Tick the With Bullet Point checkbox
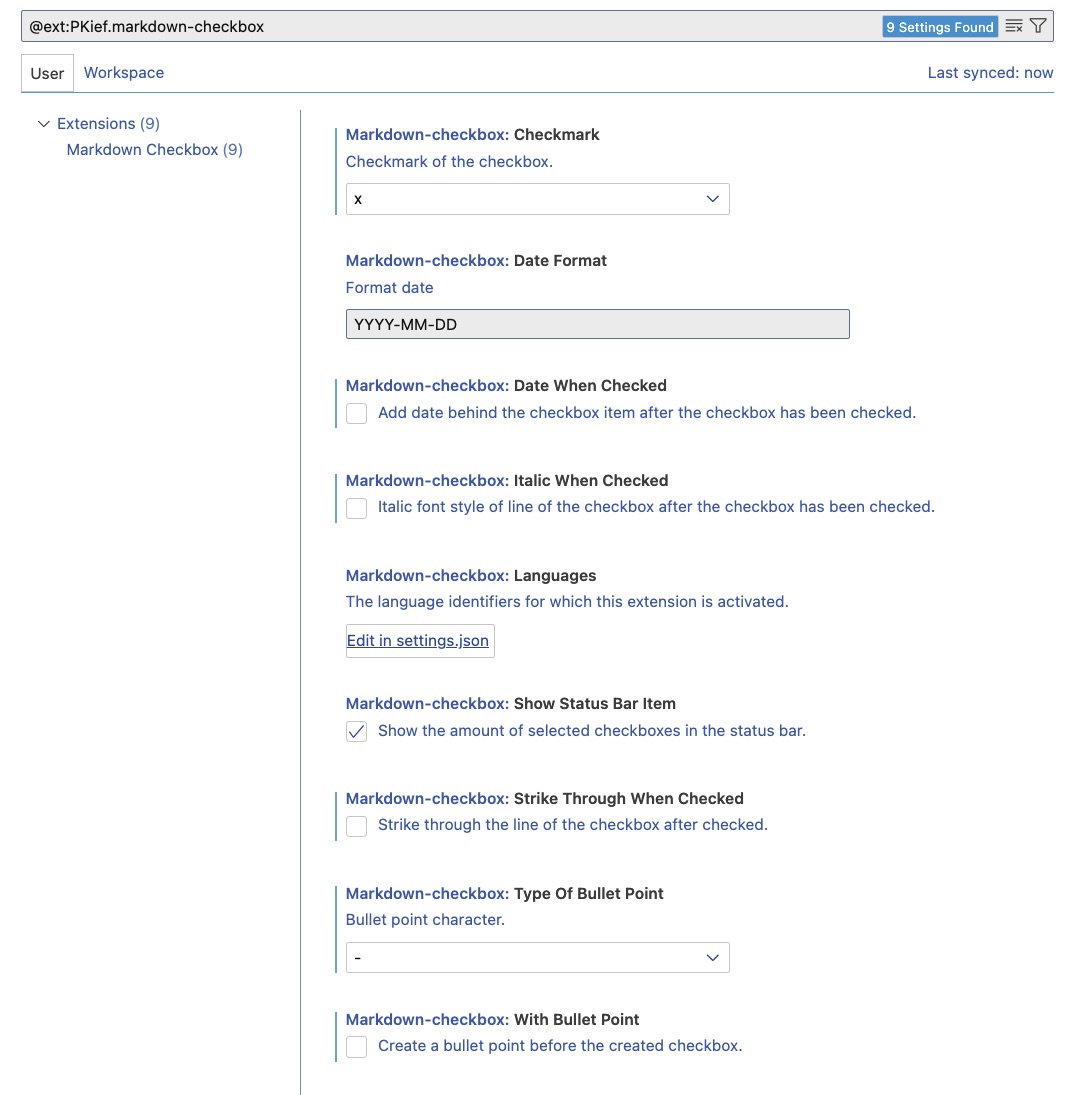1075x1095 pixels. (x=357, y=1047)
